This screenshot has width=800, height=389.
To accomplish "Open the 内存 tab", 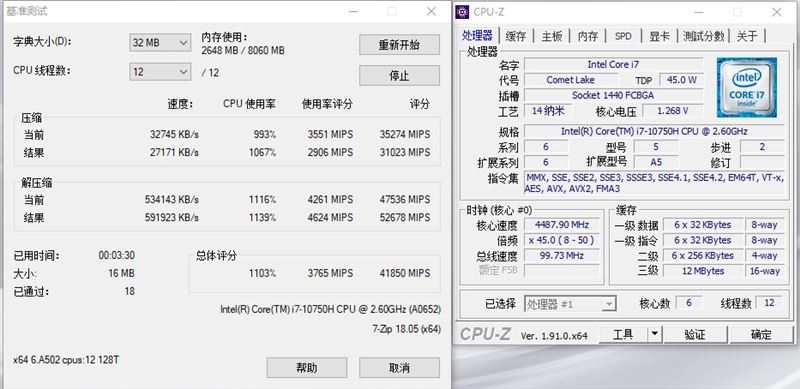I will coord(588,36).
